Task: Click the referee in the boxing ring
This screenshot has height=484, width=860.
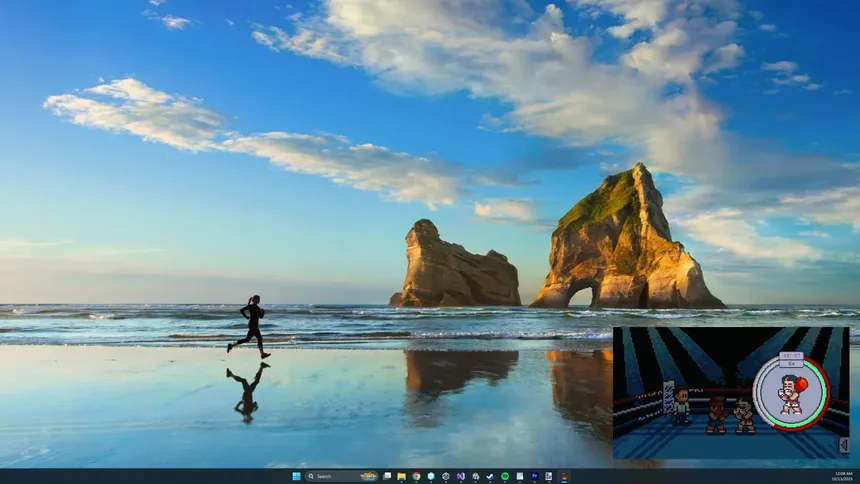Action: tap(682, 405)
